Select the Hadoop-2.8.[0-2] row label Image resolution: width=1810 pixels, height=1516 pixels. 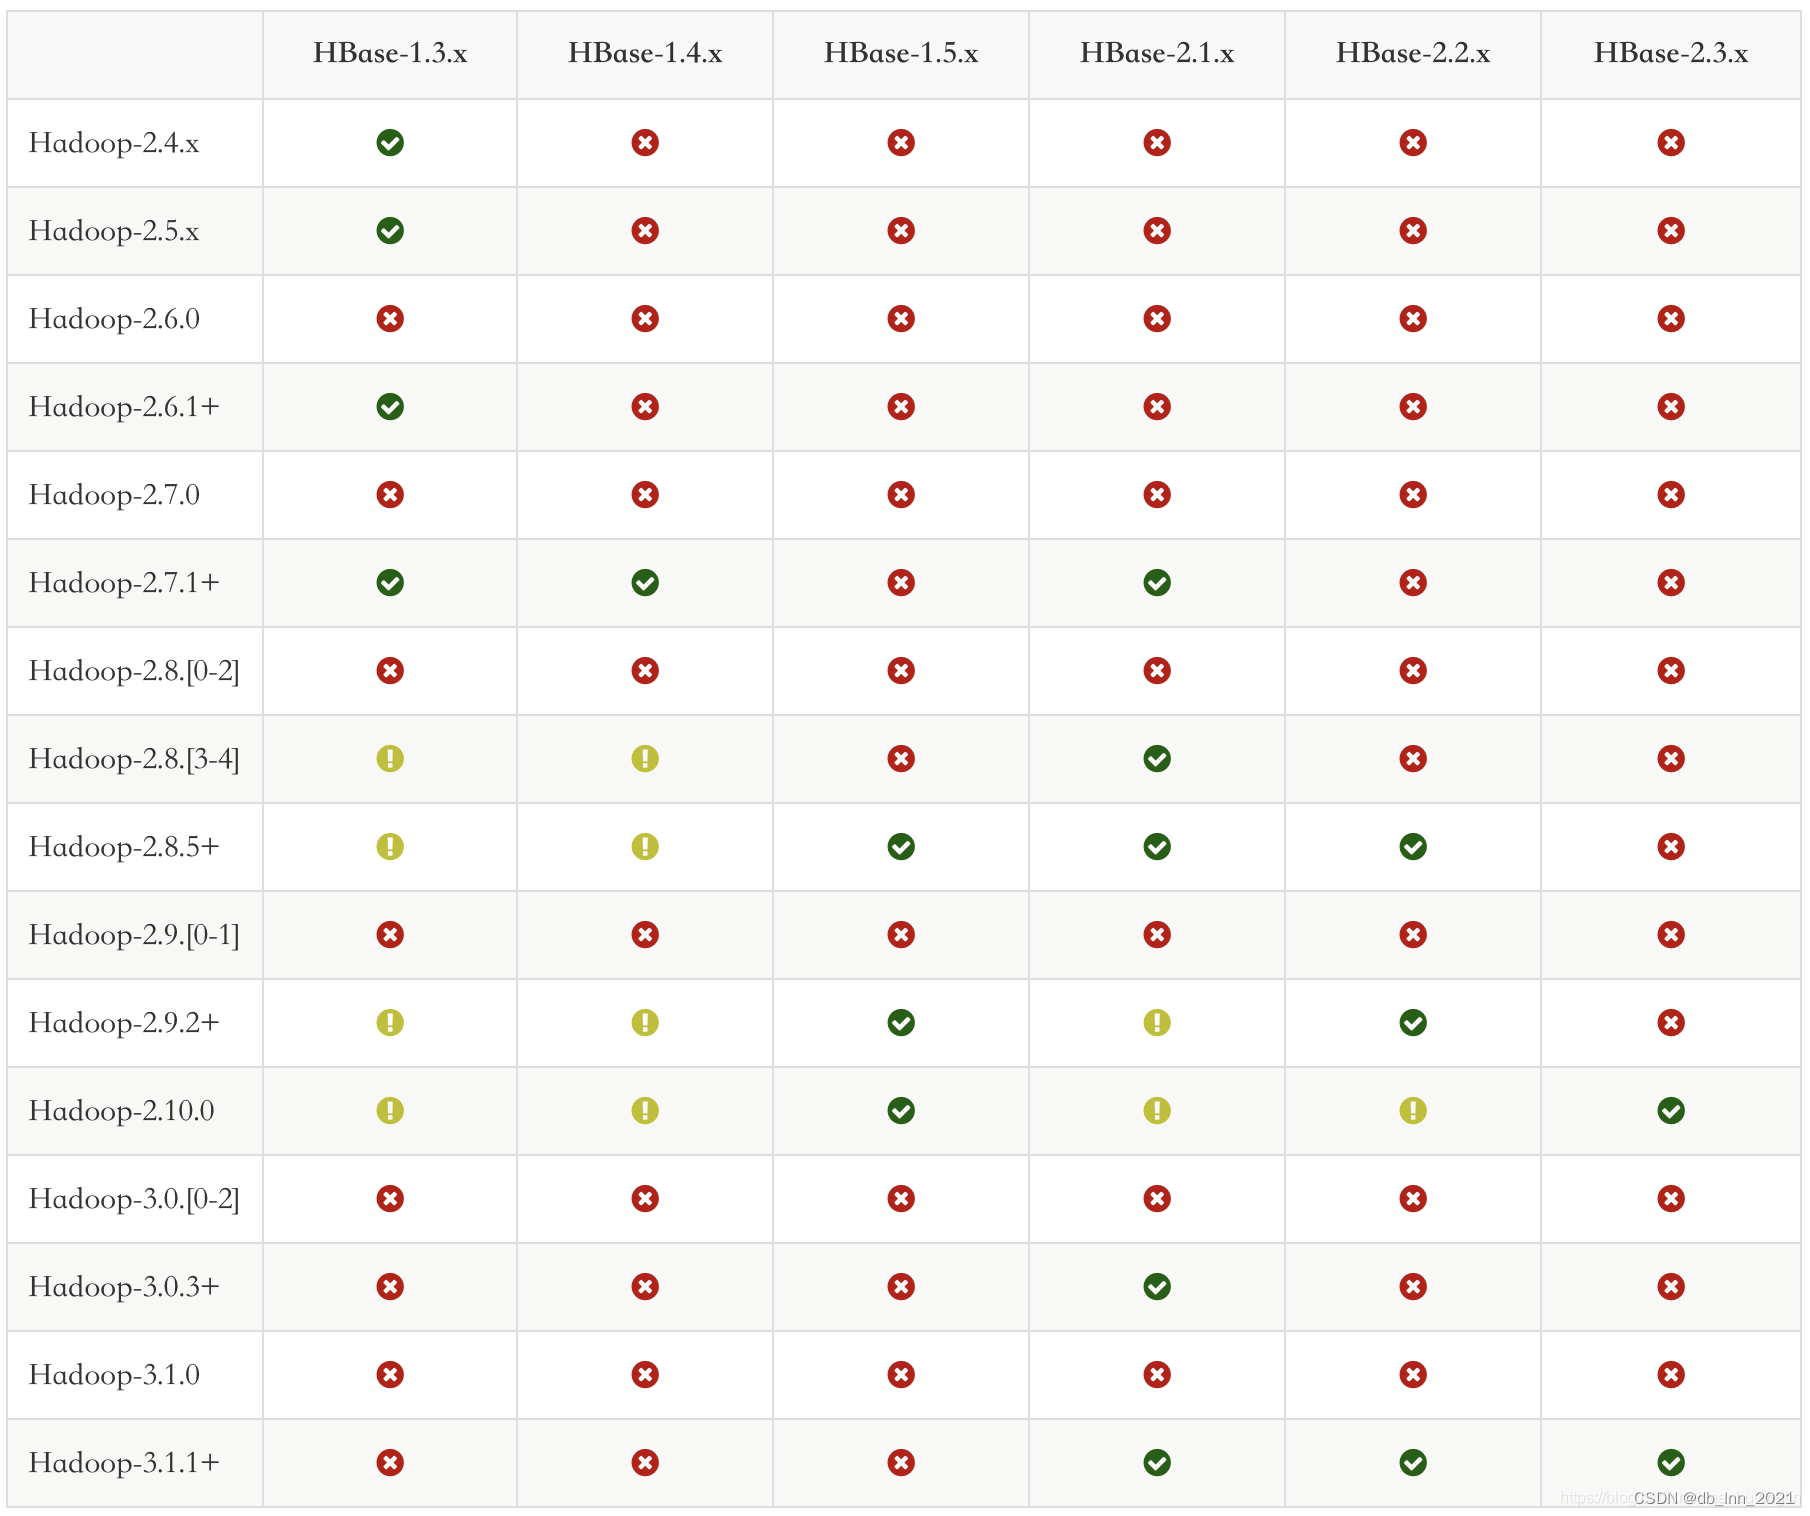point(134,671)
